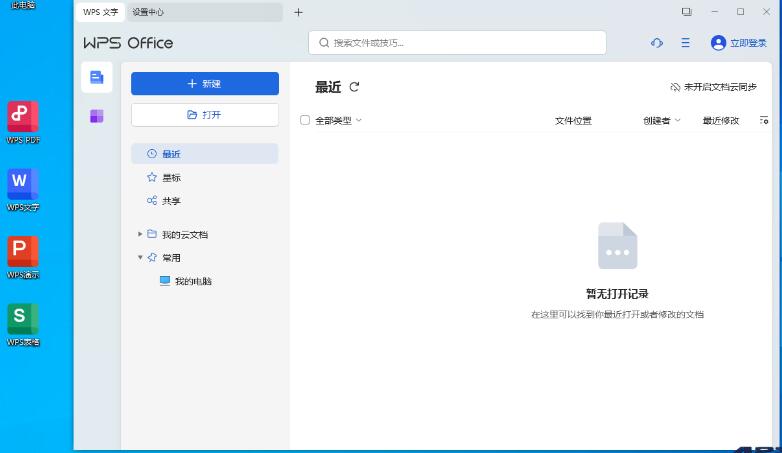Open 我的云文档 folder
Image resolution: width=782 pixels, height=453 pixels.
185,234
